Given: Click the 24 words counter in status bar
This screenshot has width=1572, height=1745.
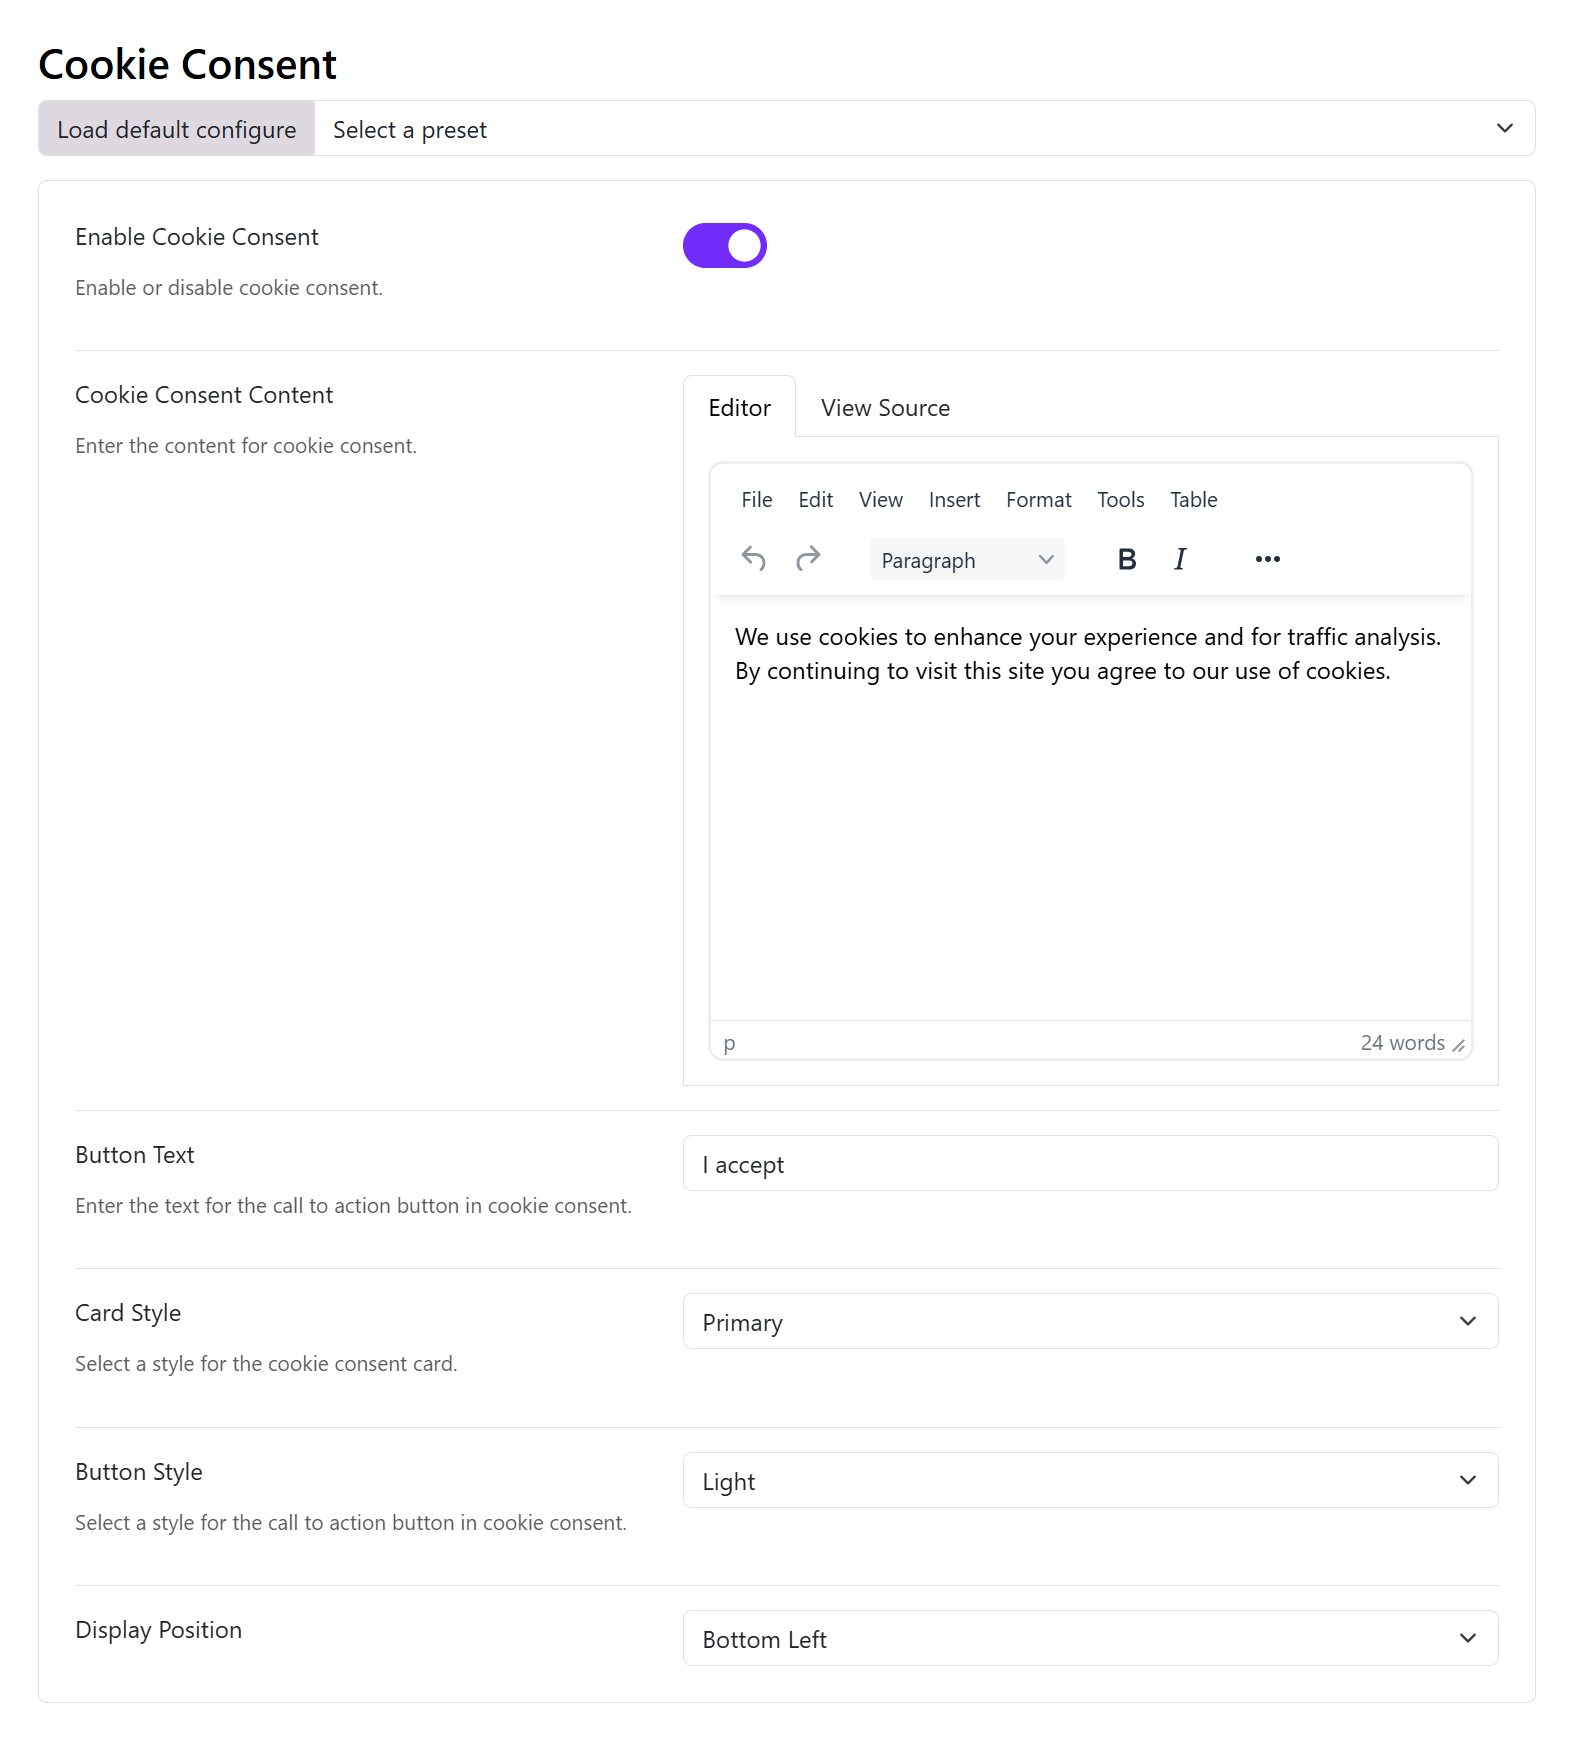Looking at the screenshot, I should pos(1402,1043).
